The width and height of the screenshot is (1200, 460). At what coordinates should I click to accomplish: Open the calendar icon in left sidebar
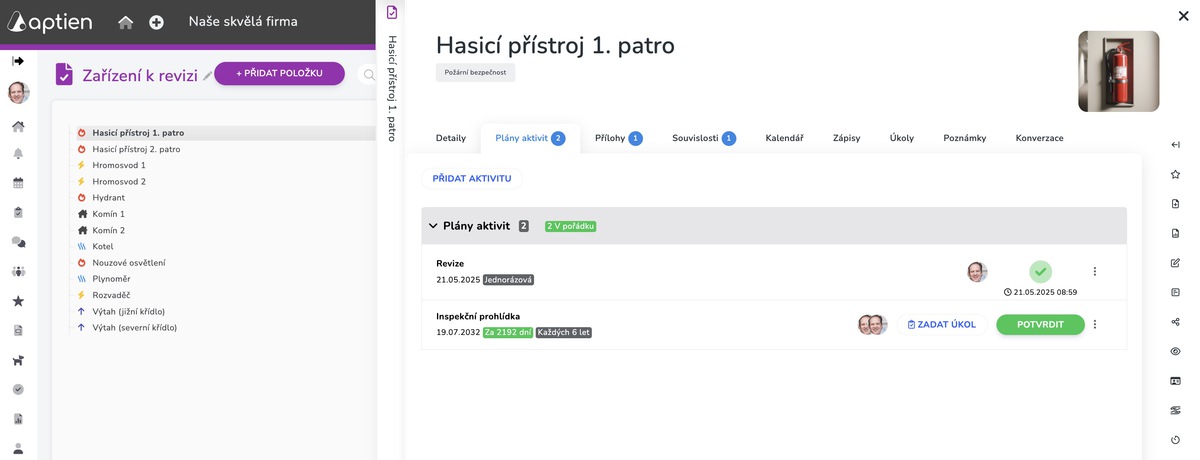tap(18, 183)
